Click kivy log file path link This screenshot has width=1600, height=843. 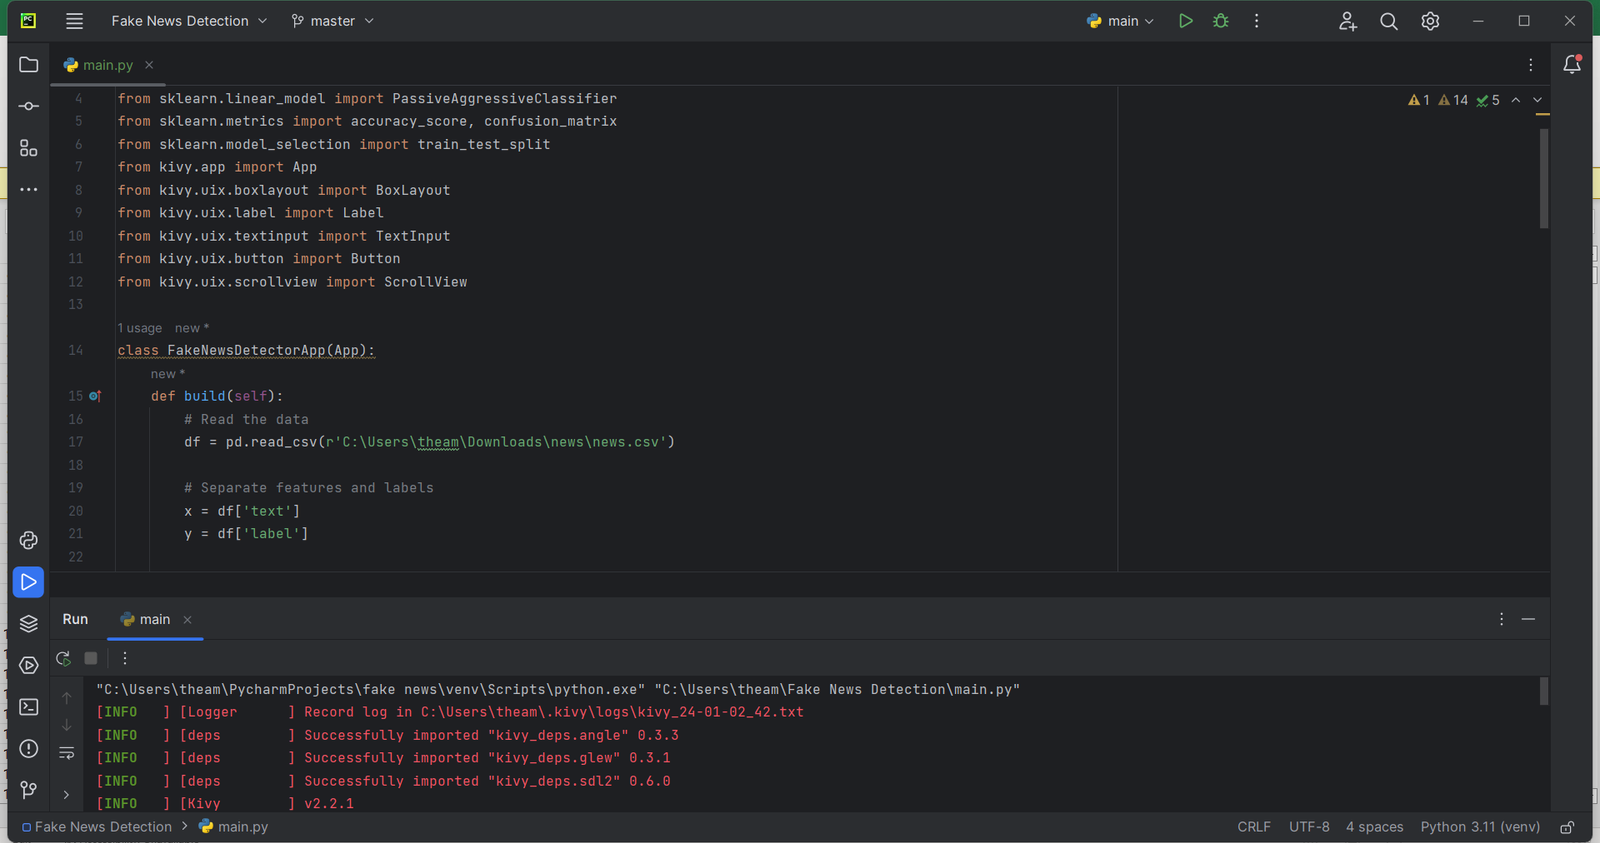(612, 712)
